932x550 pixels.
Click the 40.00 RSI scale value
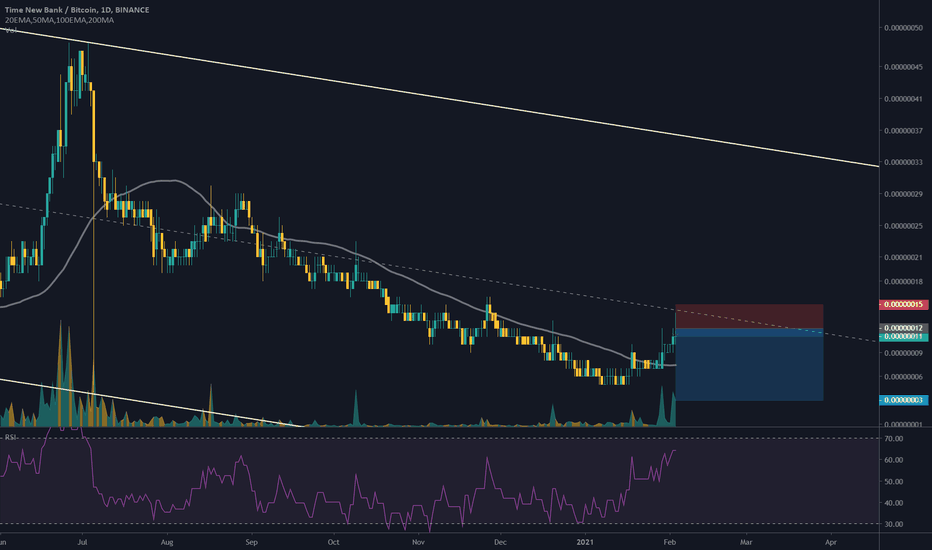(x=894, y=503)
